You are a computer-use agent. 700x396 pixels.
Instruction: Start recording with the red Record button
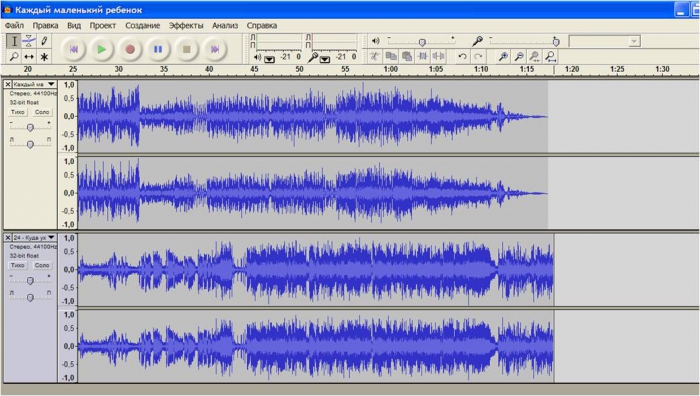pyautogui.click(x=130, y=49)
